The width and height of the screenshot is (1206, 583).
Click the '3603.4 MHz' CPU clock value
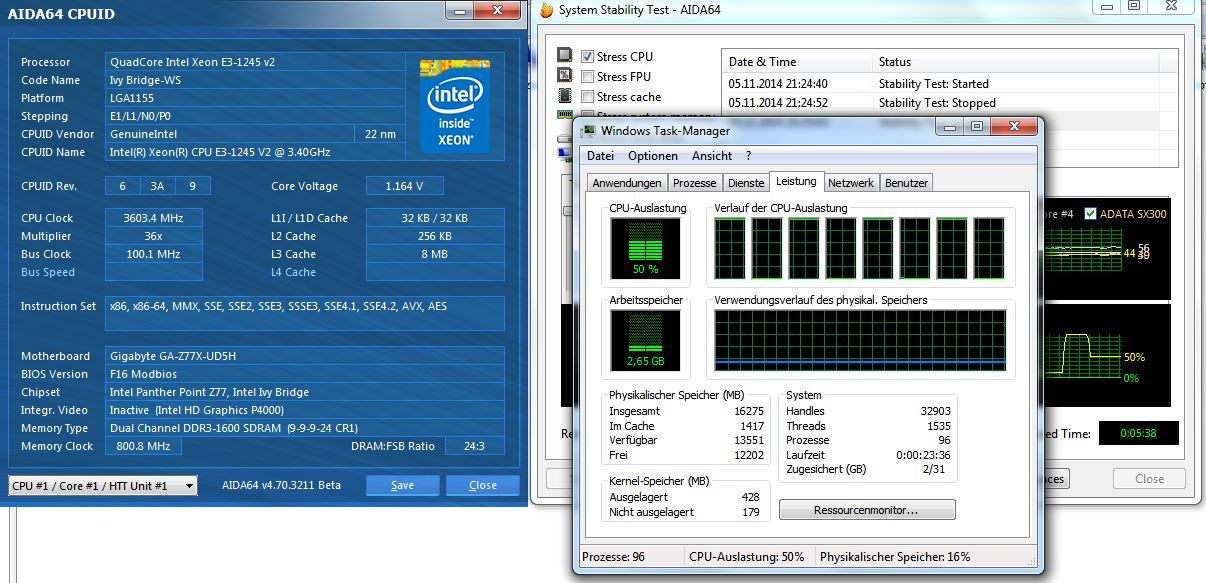pyautogui.click(x=153, y=218)
